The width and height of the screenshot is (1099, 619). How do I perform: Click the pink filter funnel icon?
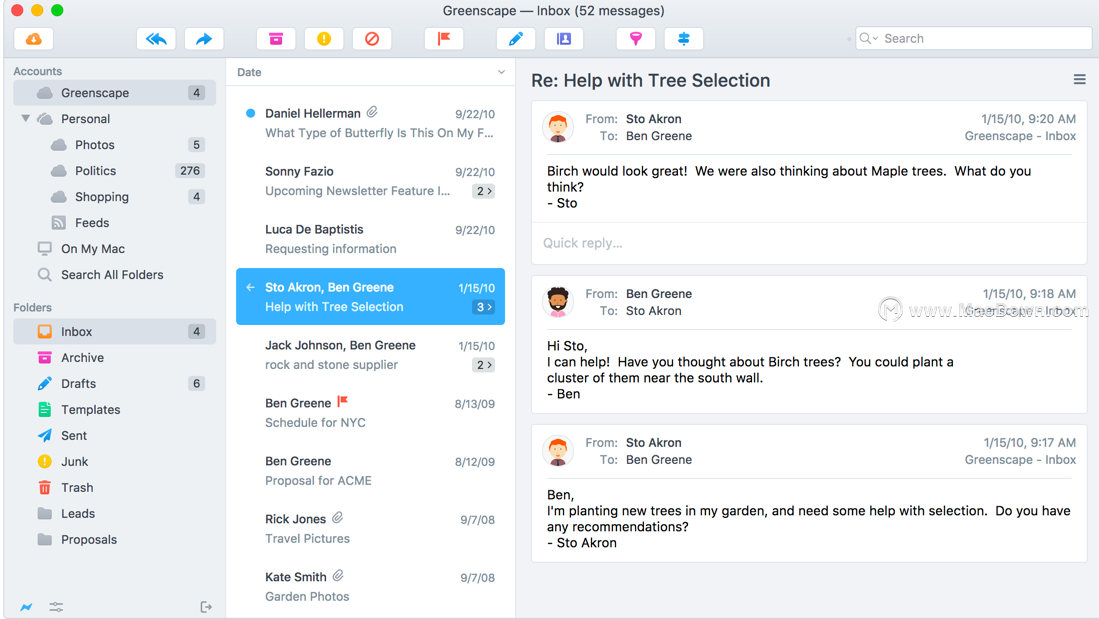tap(636, 39)
